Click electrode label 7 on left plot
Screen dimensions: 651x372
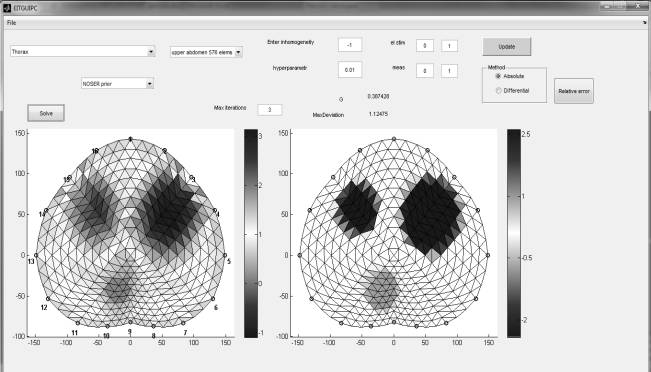(185, 333)
